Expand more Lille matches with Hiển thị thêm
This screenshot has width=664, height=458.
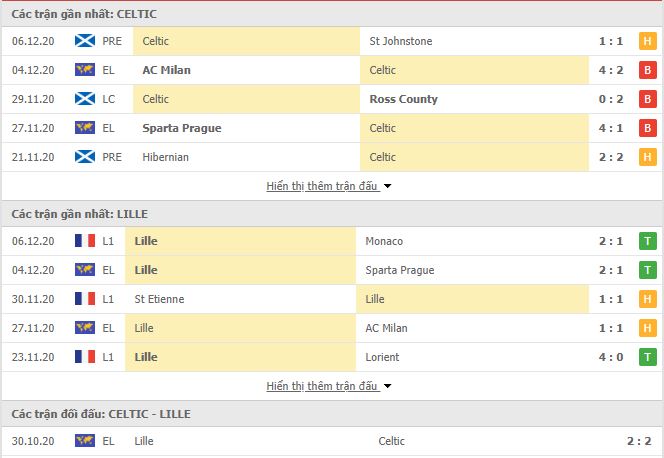[322, 386]
